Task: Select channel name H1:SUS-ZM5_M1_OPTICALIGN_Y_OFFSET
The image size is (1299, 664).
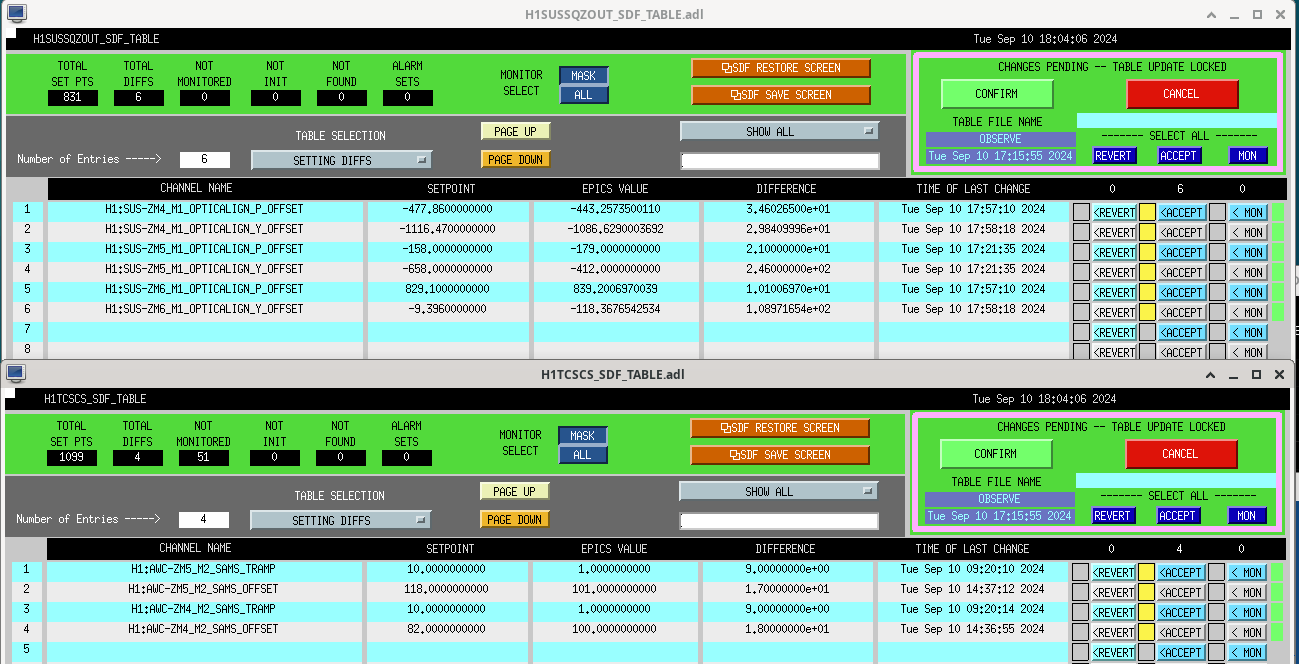Action: pos(204,269)
